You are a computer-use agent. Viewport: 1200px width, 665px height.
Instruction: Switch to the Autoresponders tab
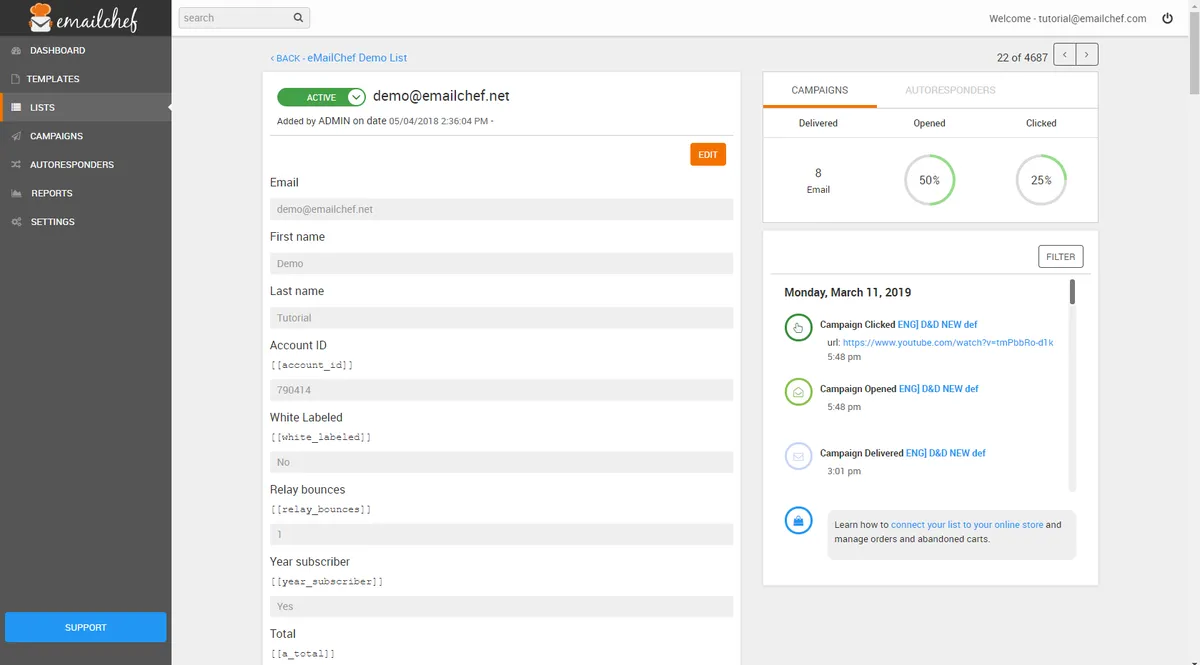click(x=950, y=90)
